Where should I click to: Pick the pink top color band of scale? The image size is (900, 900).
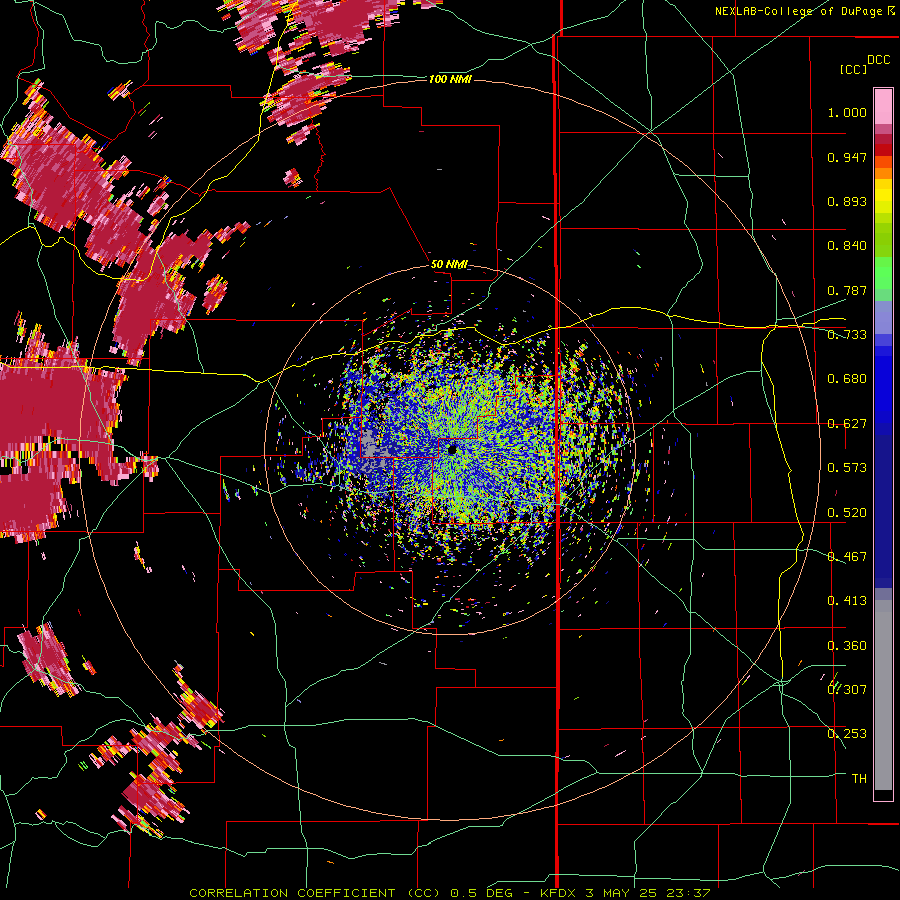(883, 106)
